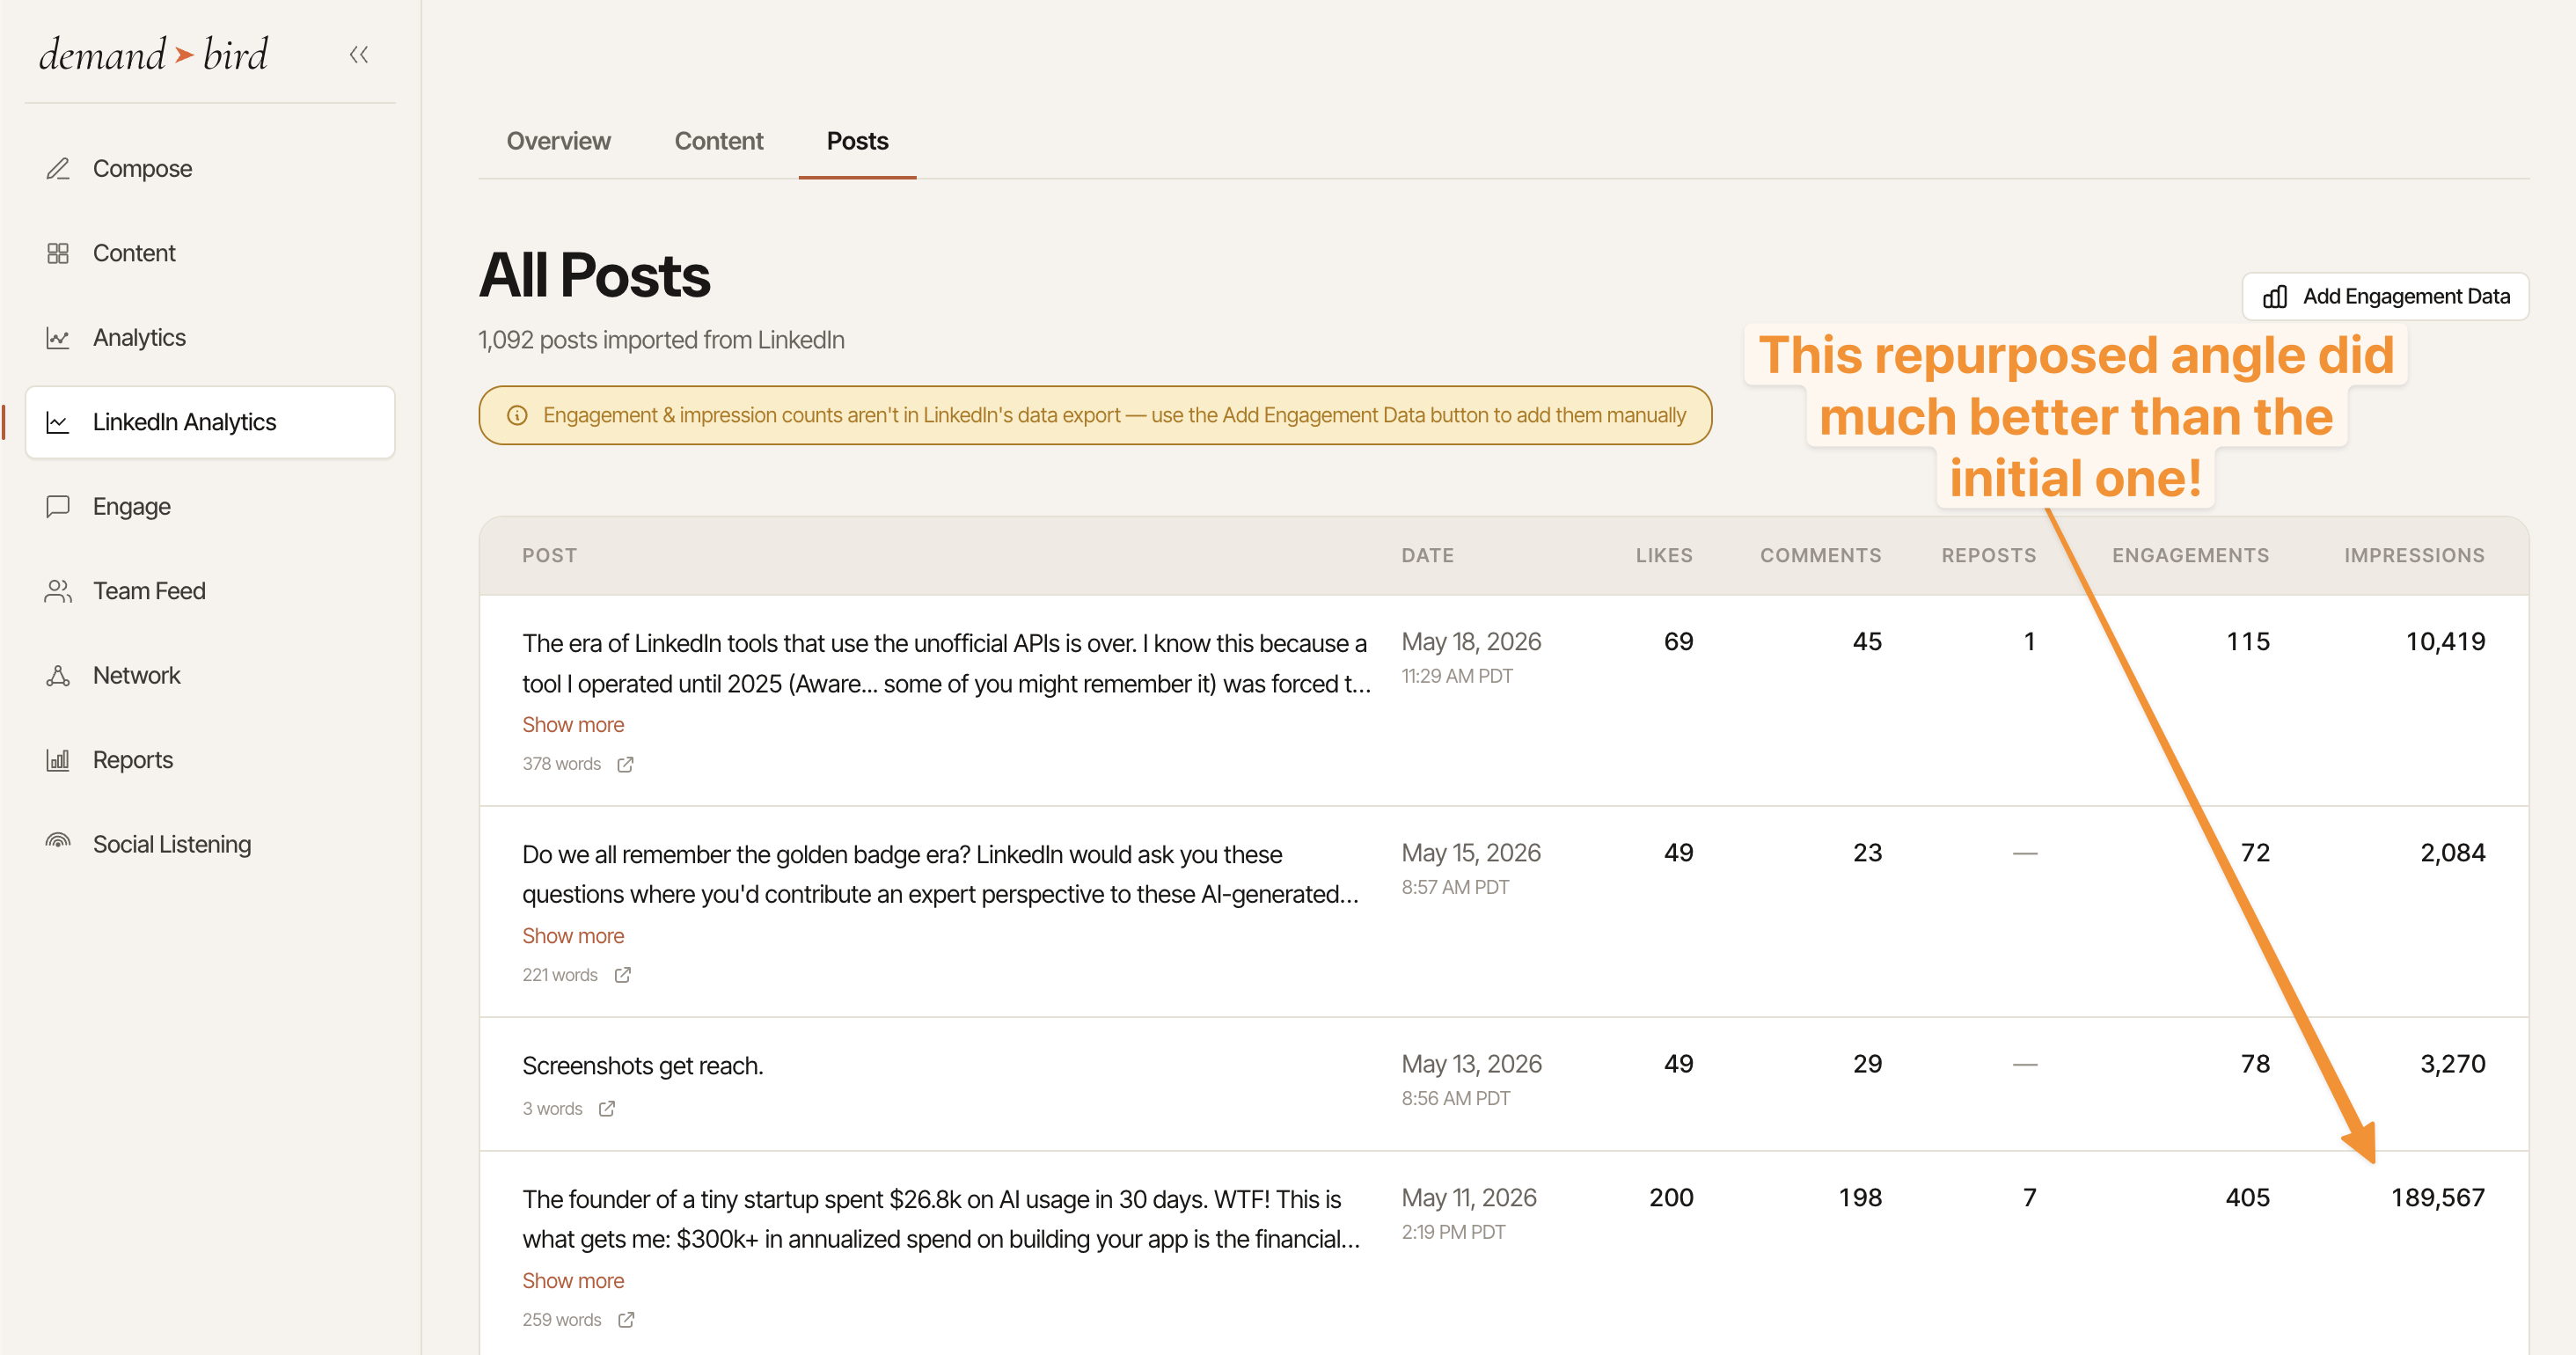This screenshot has width=2576, height=1355.
Task: Sort by the ENGAGEMENTS column header
Action: point(2190,555)
